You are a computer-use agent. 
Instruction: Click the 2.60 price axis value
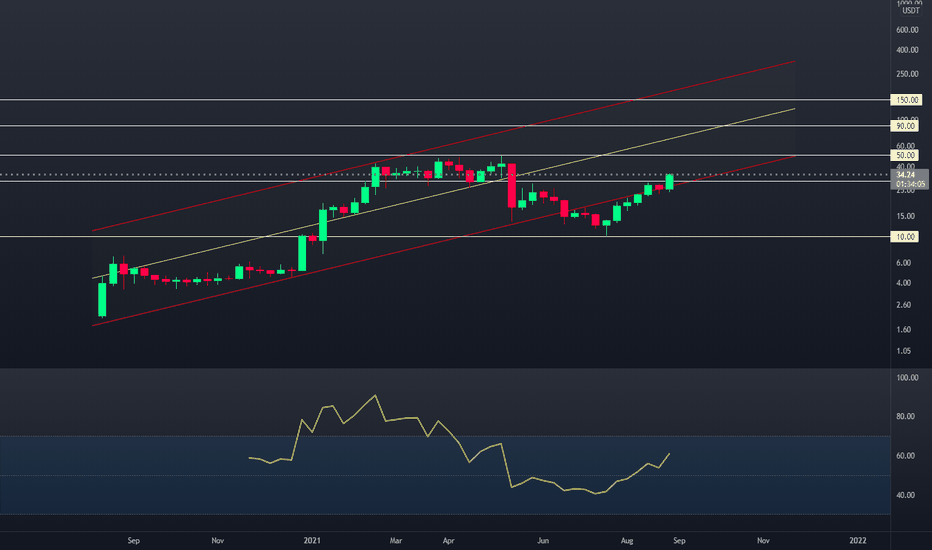pos(903,305)
